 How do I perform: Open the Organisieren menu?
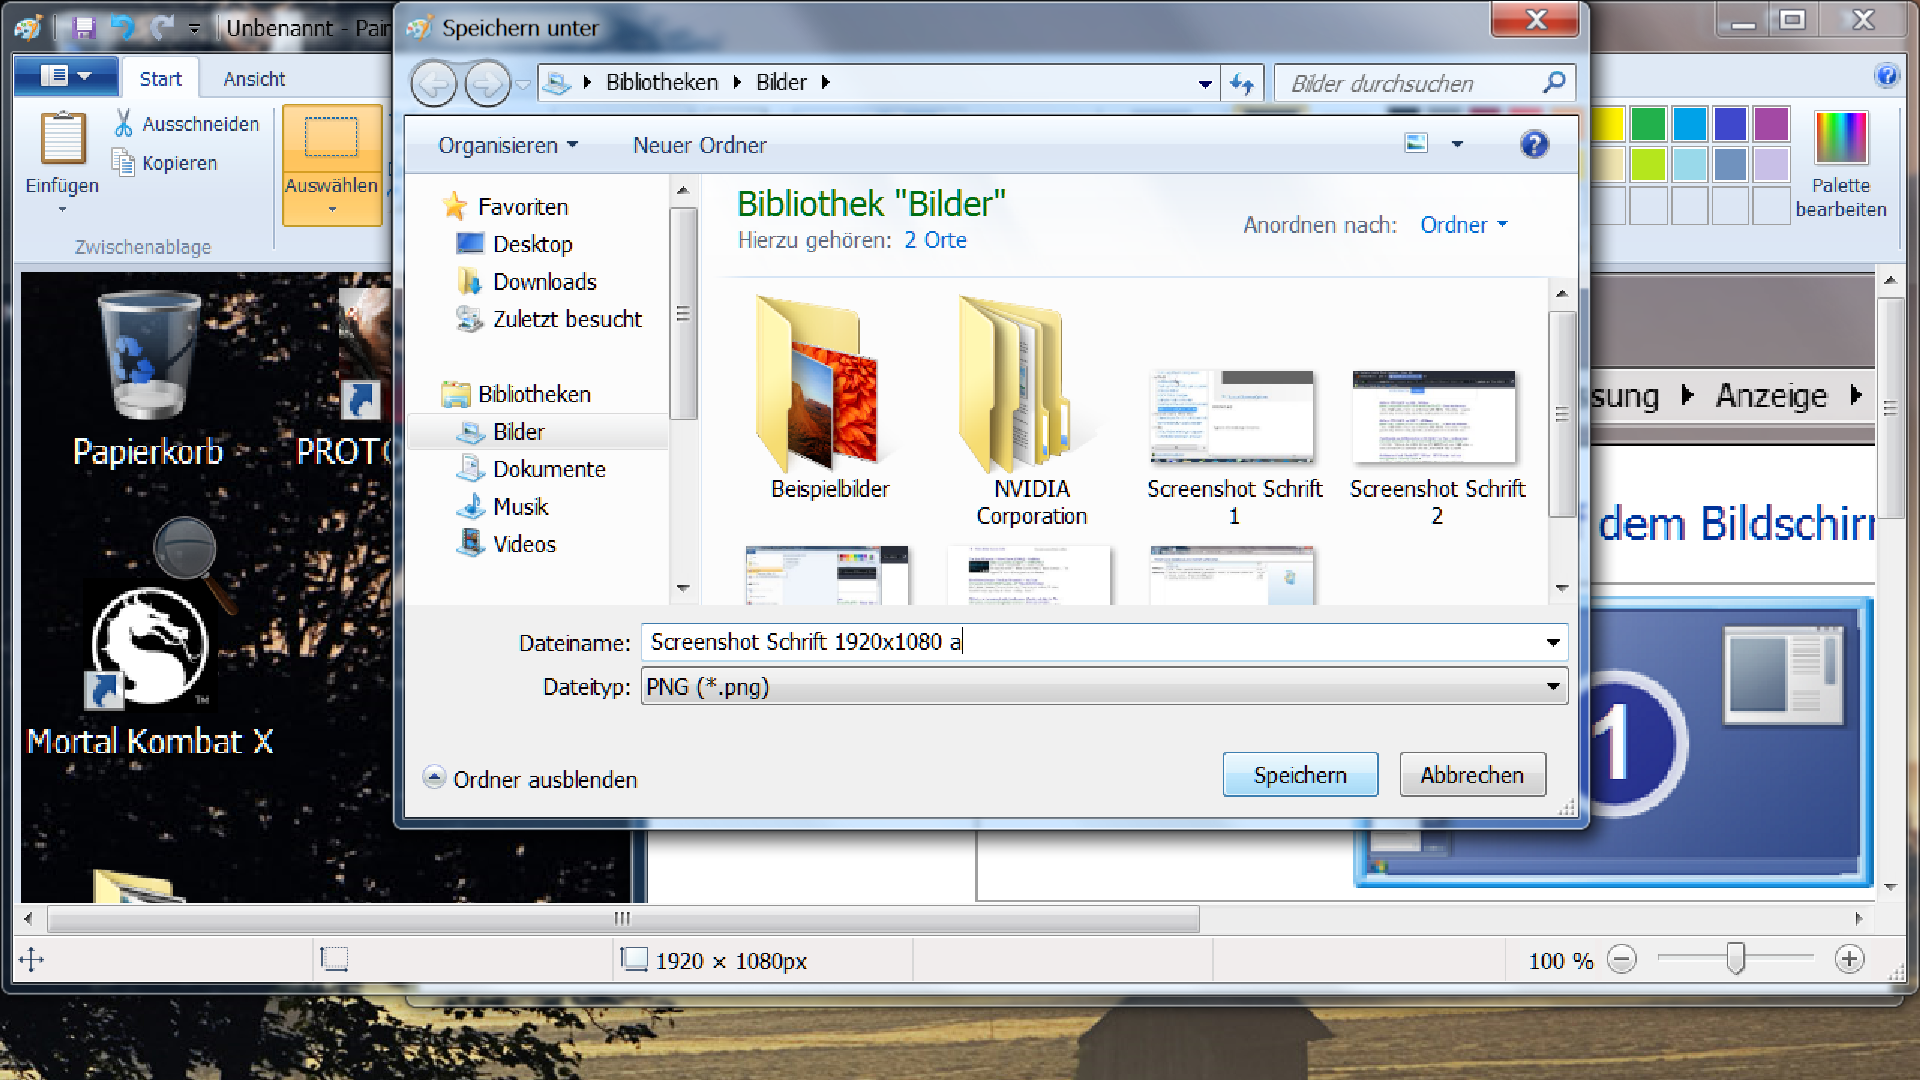click(x=507, y=145)
